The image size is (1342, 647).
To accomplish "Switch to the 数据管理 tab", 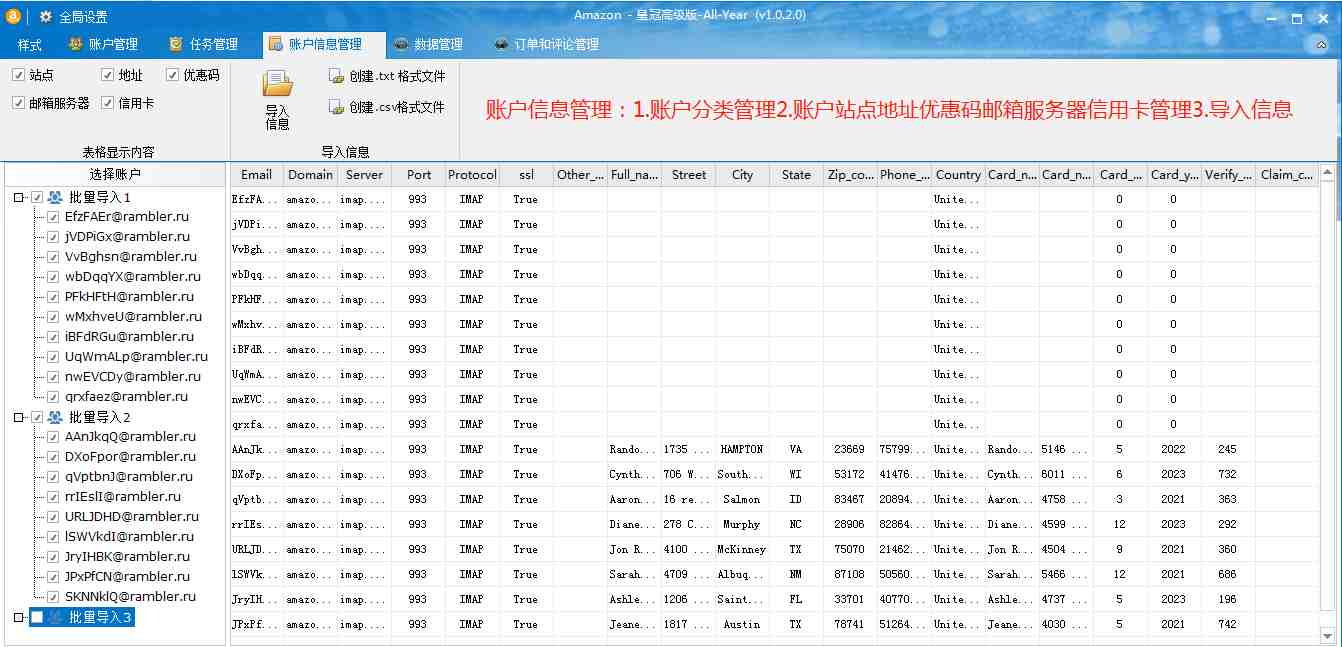I will [x=428, y=45].
